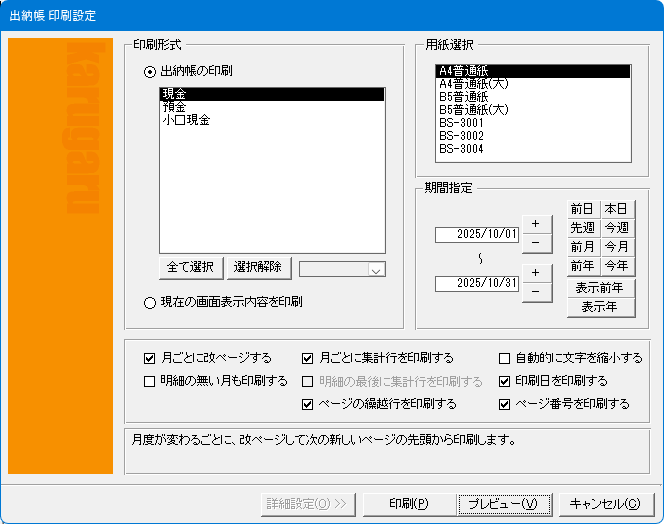Set period to 今月 quick button

pyautogui.click(x=616, y=247)
